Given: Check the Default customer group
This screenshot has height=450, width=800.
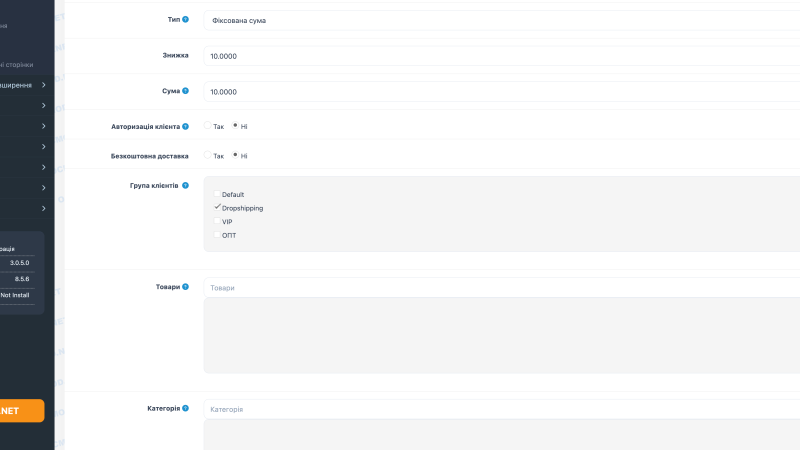Looking at the screenshot, I should click(x=217, y=194).
